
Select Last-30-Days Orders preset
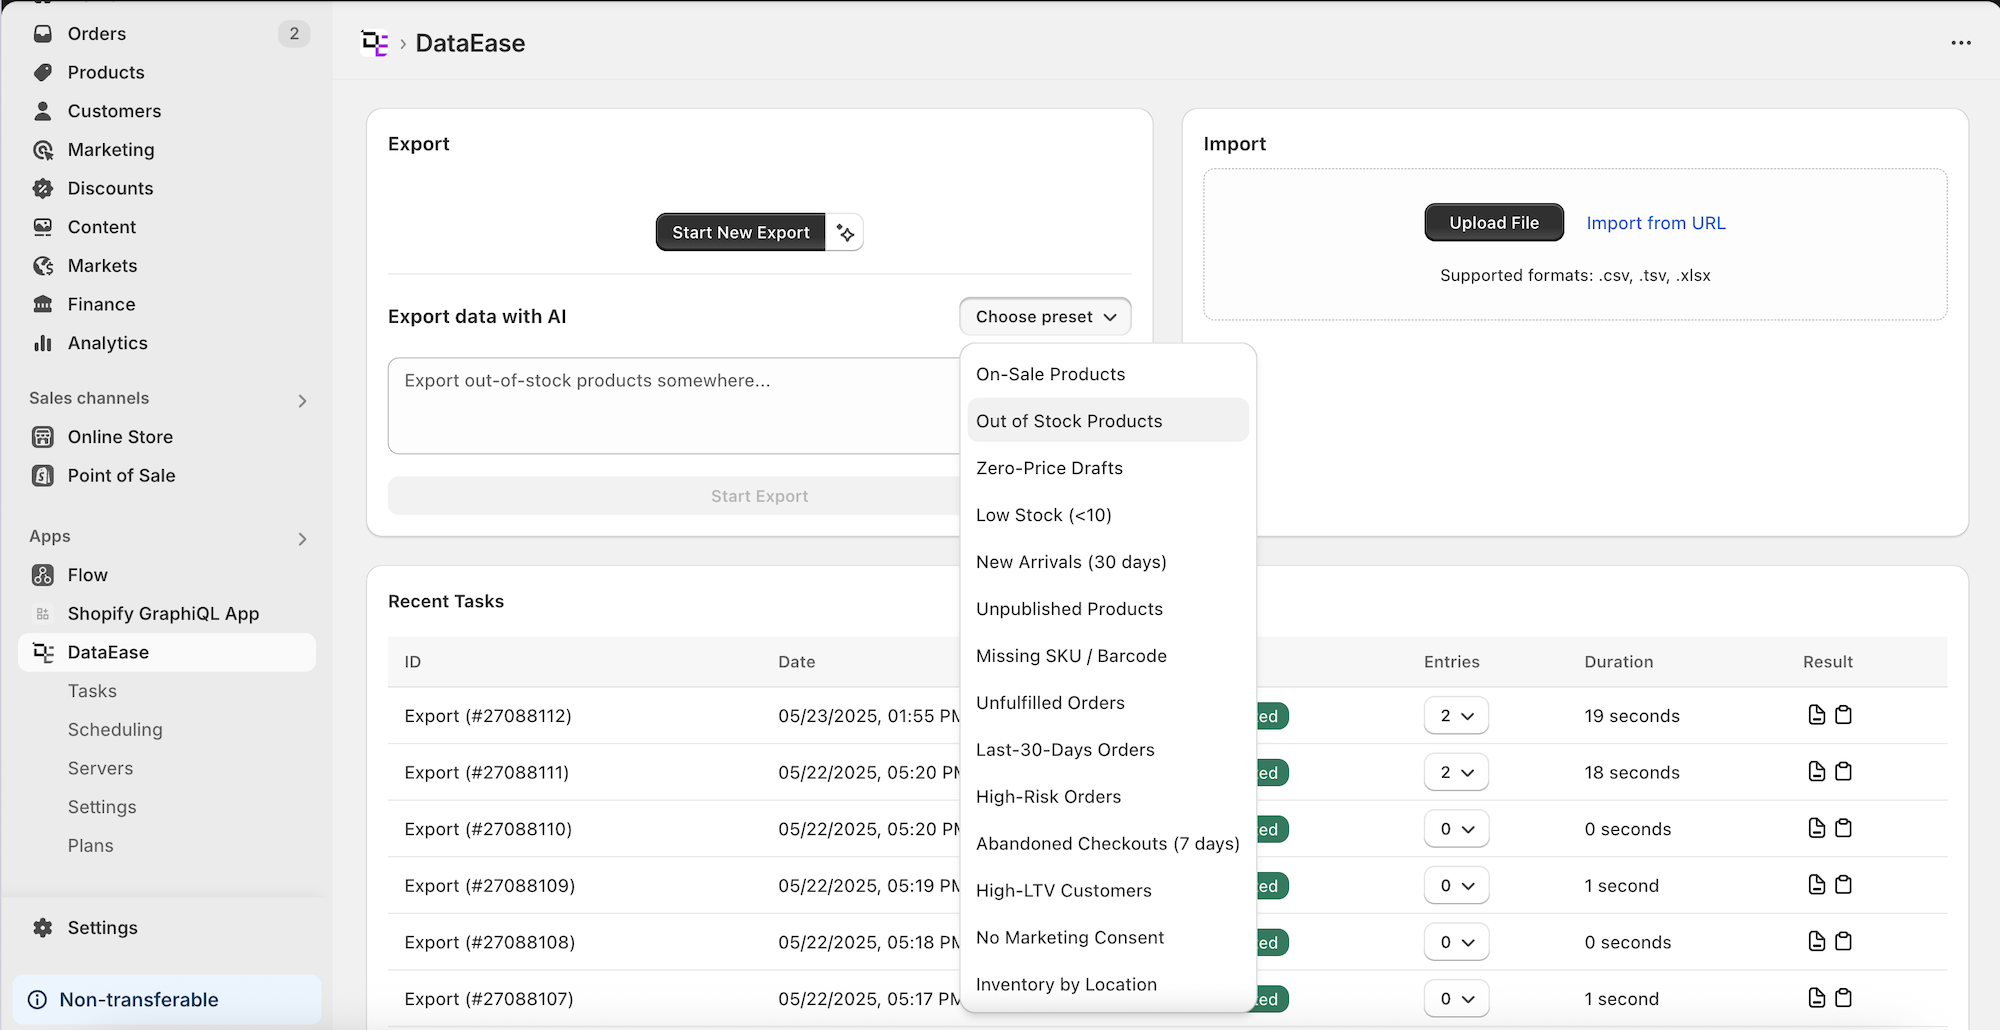tap(1108, 750)
